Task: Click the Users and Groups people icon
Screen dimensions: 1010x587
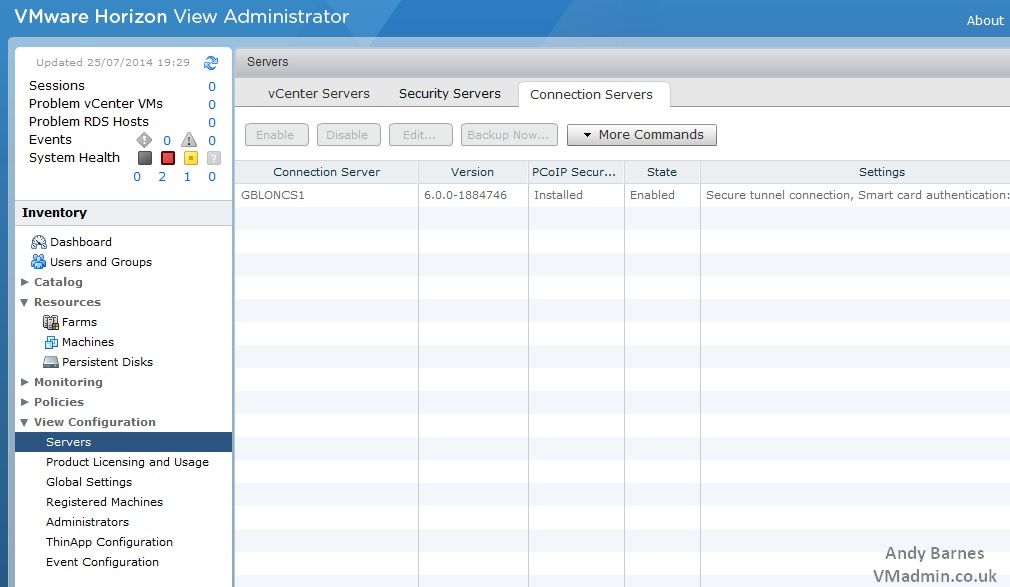Action: tap(39, 262)
